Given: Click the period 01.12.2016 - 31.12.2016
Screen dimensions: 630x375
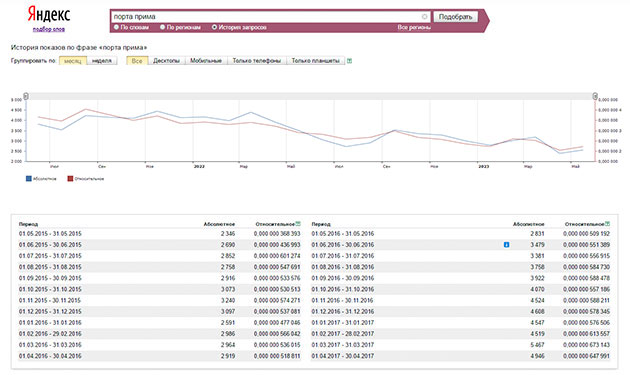Looking at the screenshot, I should click(x=343, y=311).
